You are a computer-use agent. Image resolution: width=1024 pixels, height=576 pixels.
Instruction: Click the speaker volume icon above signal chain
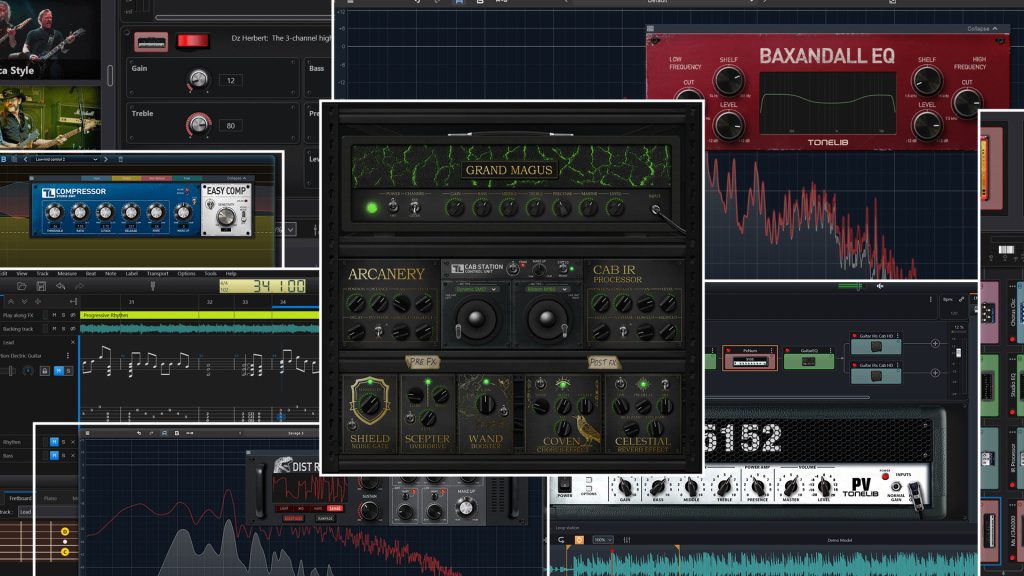879,286
